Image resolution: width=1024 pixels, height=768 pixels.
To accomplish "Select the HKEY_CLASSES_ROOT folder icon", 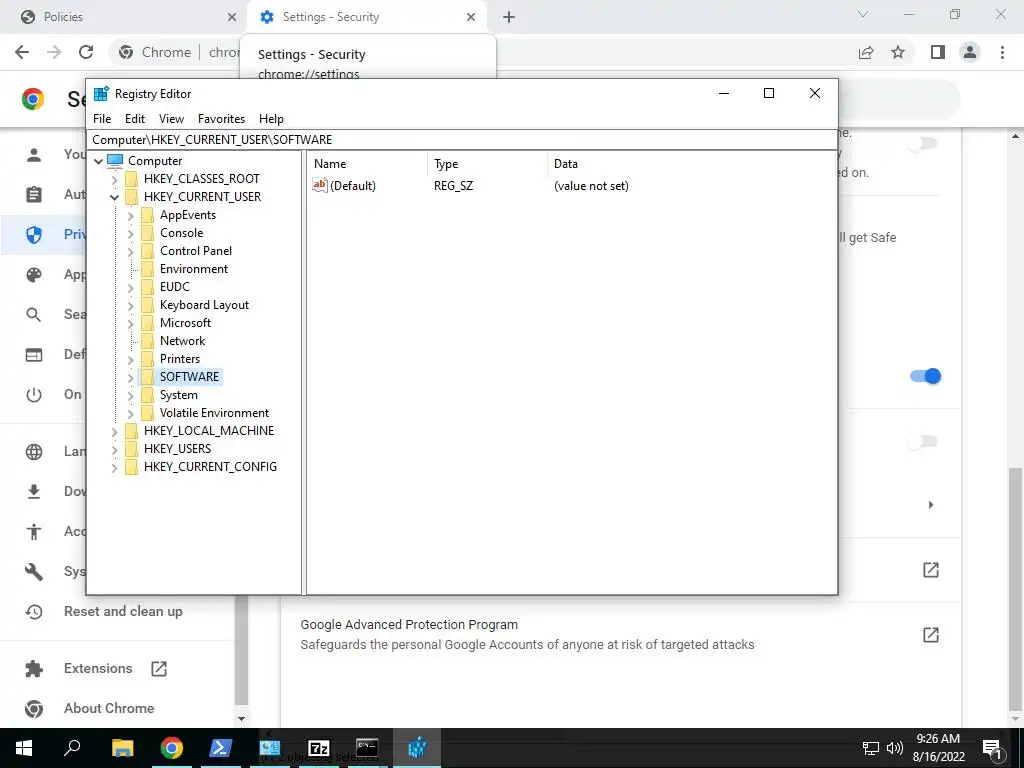I will pos(131,179).
